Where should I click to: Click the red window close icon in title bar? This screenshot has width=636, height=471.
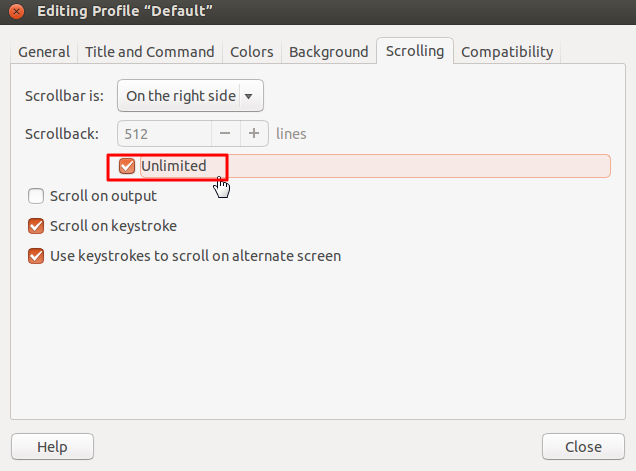(16, 14)
